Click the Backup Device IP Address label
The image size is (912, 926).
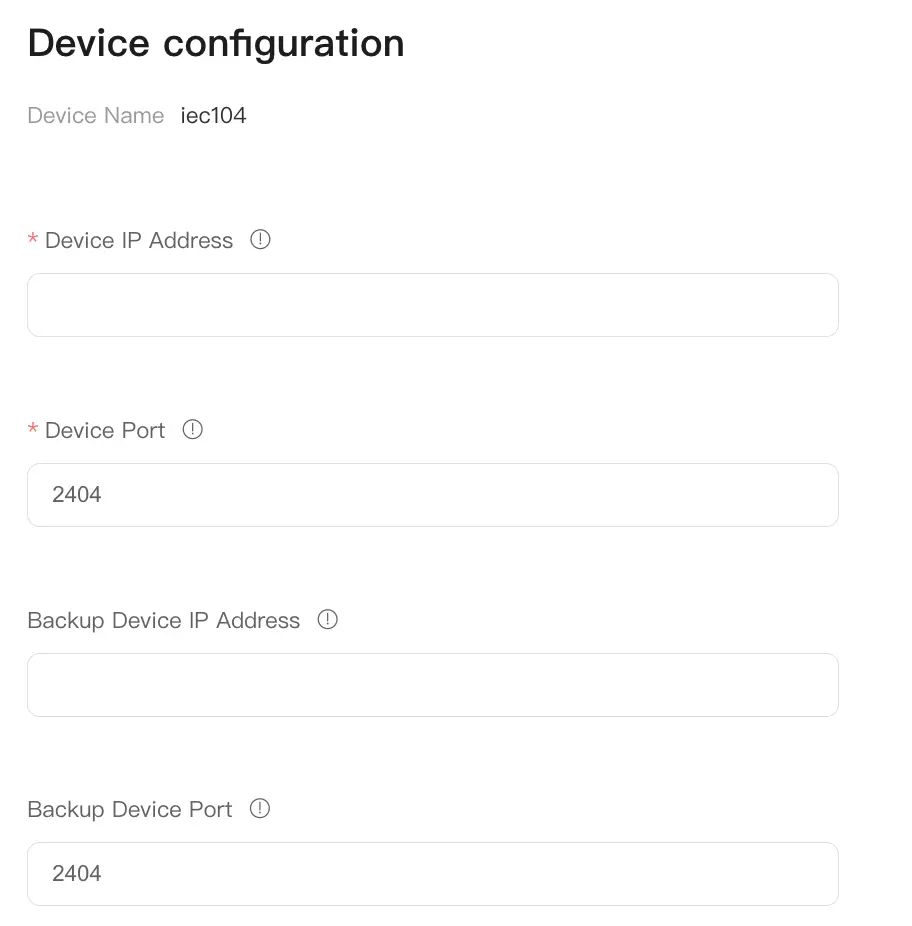163,620
